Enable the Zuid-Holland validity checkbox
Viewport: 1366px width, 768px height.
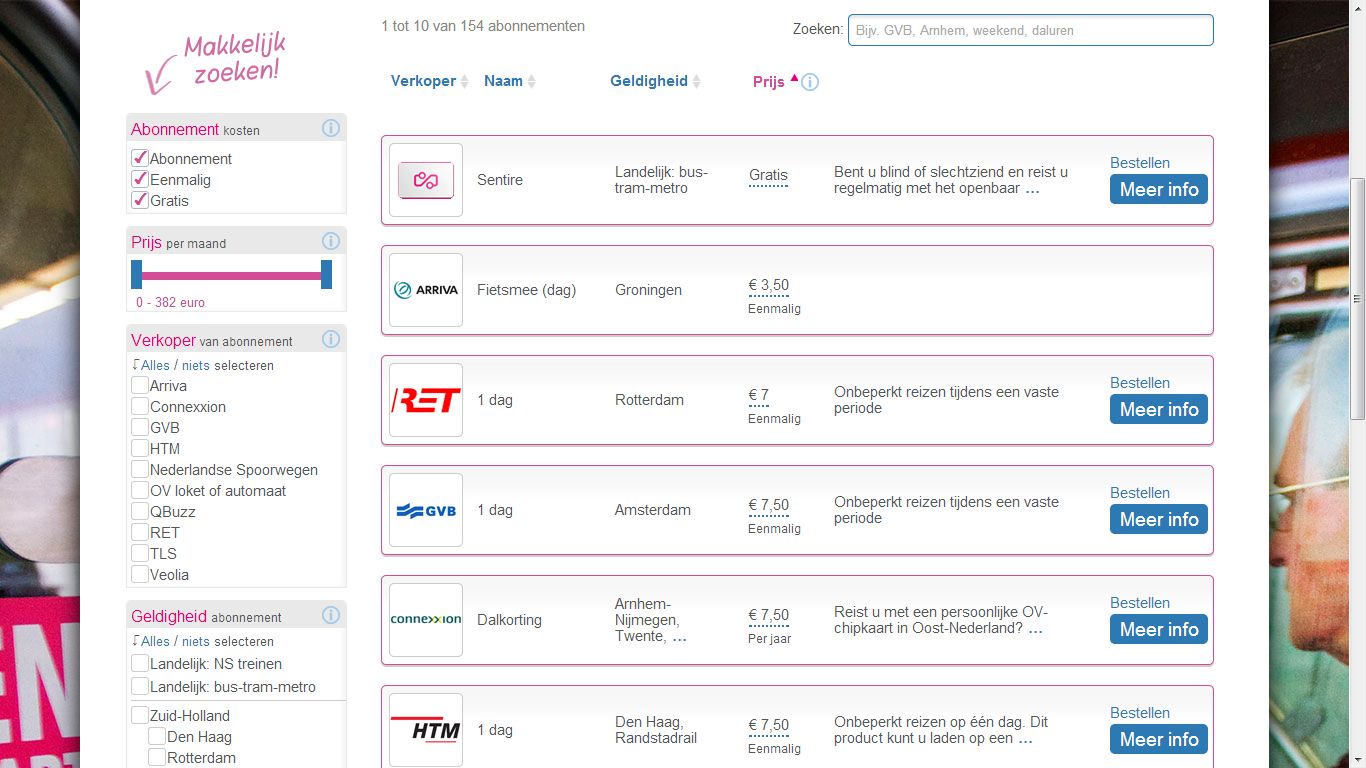(x=140, y=715)
